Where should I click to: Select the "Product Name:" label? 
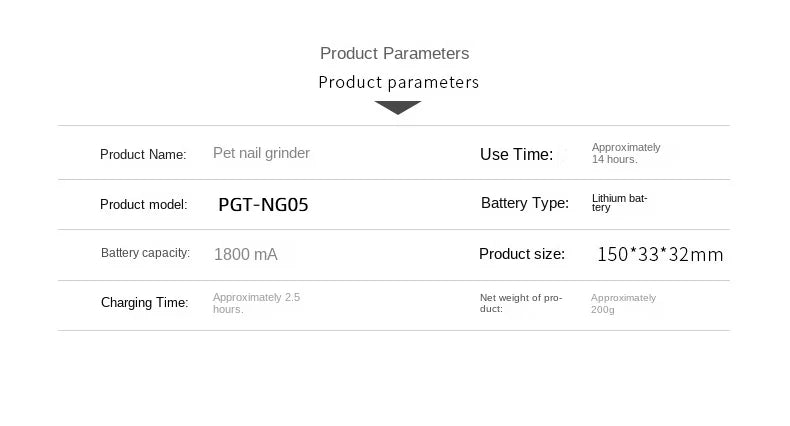click(143, 154)
